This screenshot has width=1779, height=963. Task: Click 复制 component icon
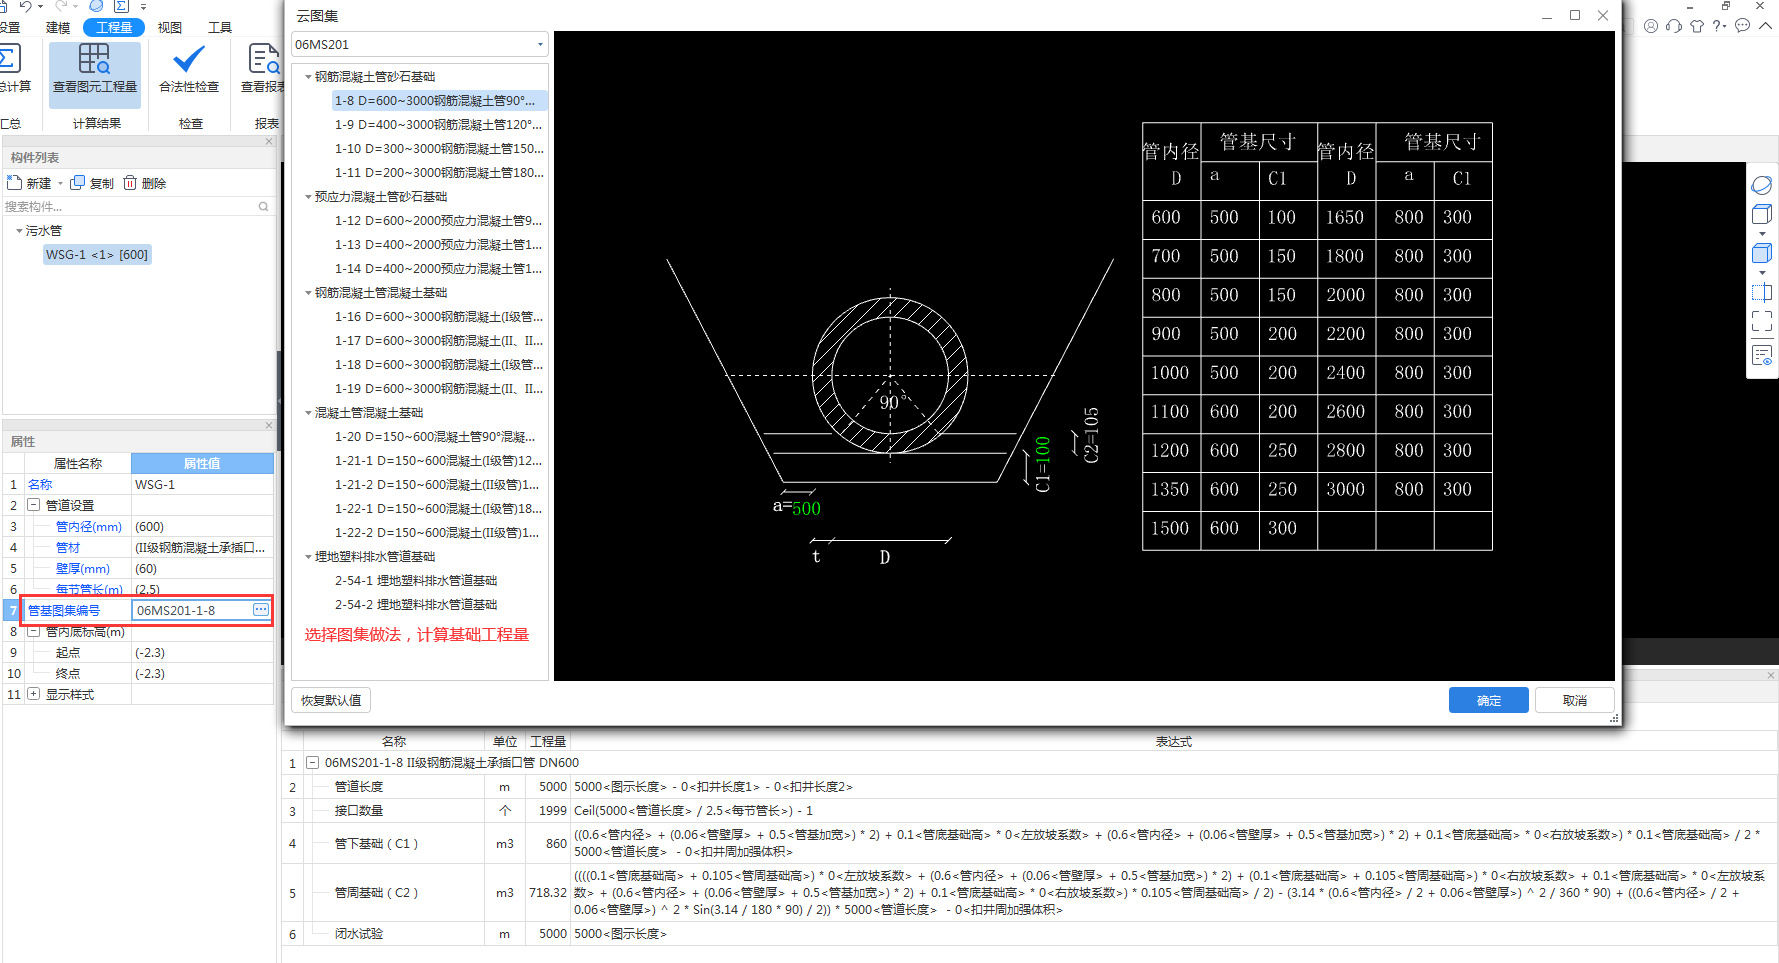[x=77, y=183]
